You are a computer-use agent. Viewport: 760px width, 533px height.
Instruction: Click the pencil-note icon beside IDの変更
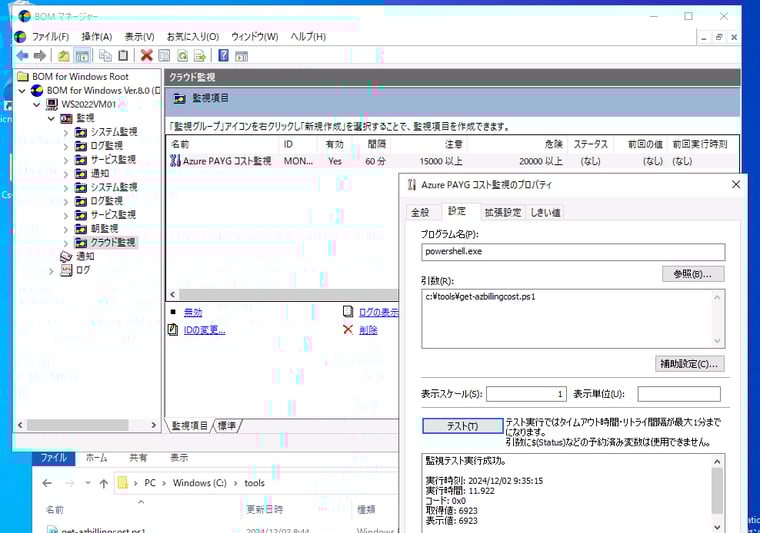click(173, 330)
